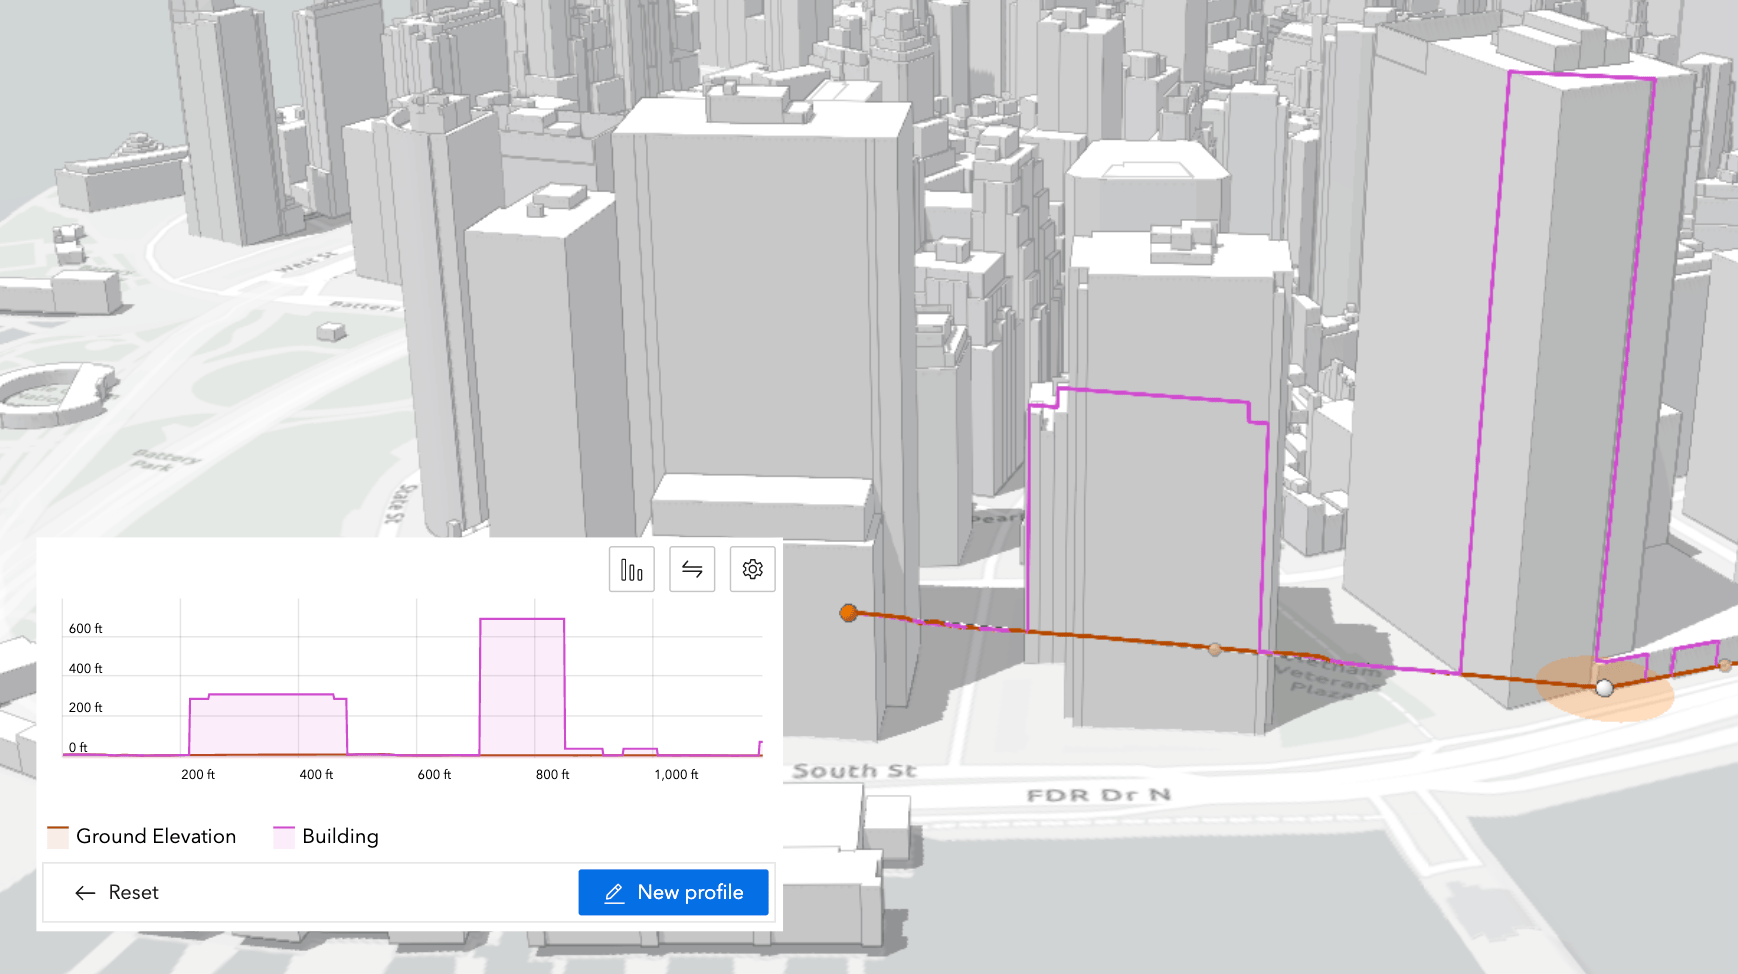1738x974 pixels.
Task: Click the Building legend color swatch
Action: (x=283, y=835)
